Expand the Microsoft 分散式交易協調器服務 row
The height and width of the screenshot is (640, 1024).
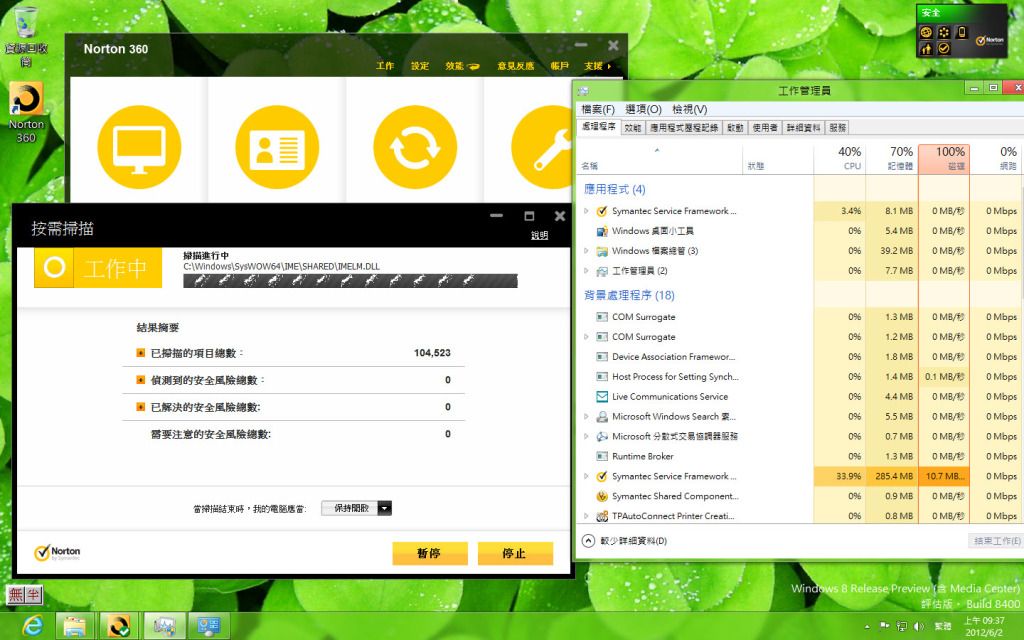586,436
